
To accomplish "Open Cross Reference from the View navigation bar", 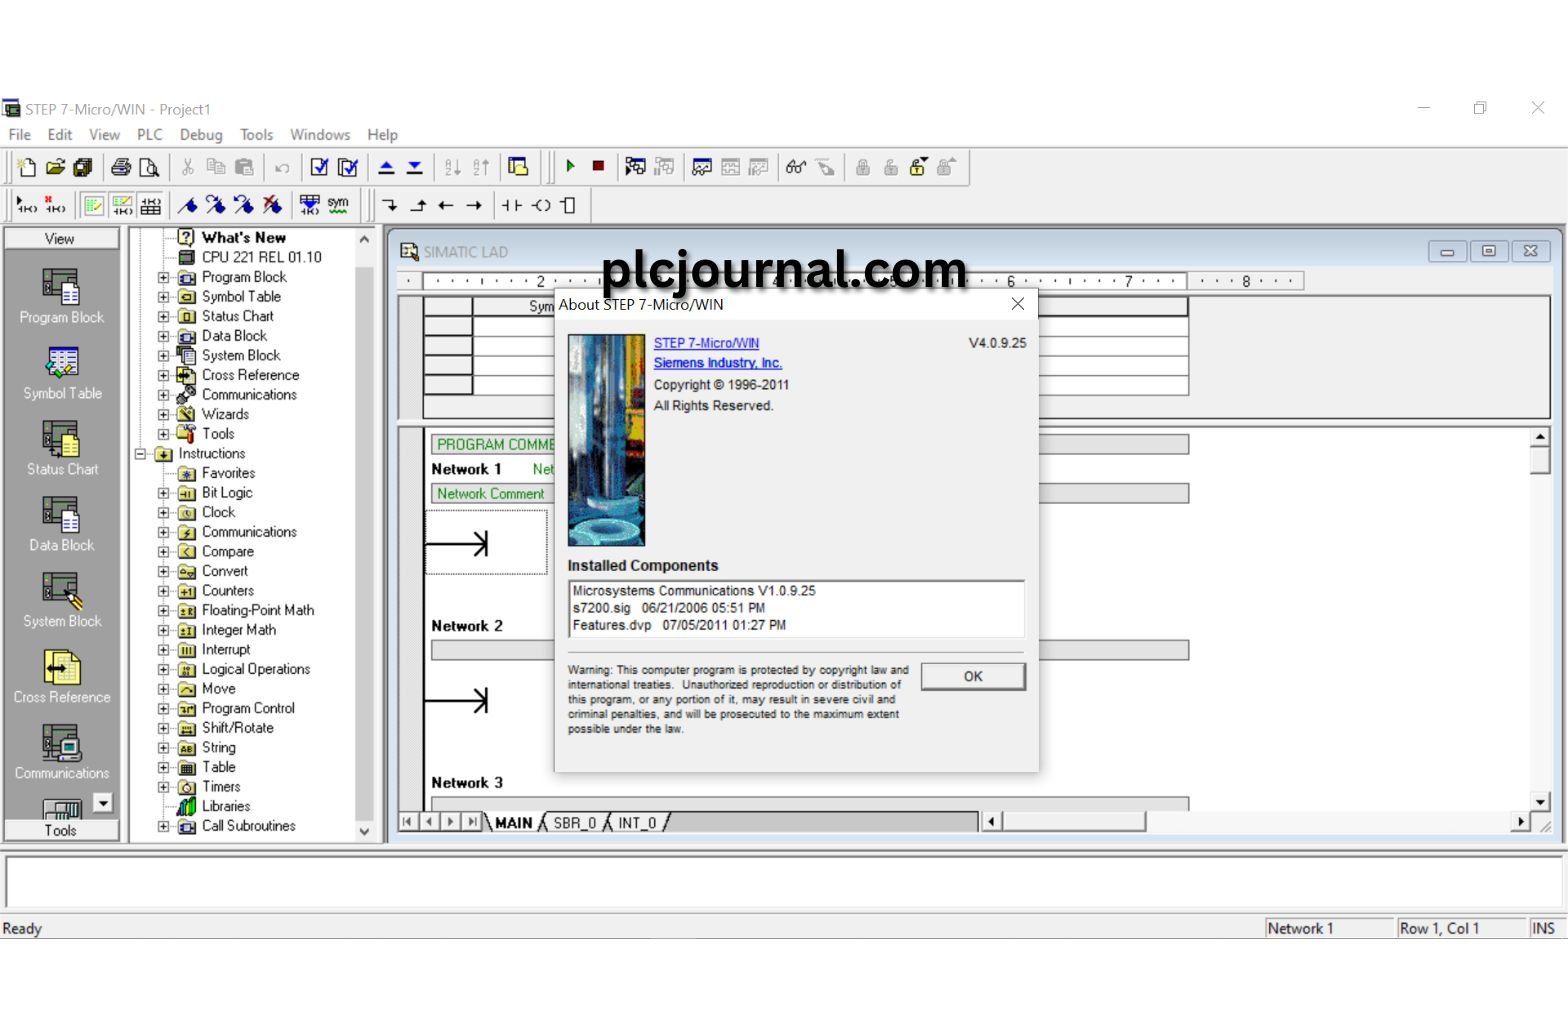I will click(x=62, y=677).
